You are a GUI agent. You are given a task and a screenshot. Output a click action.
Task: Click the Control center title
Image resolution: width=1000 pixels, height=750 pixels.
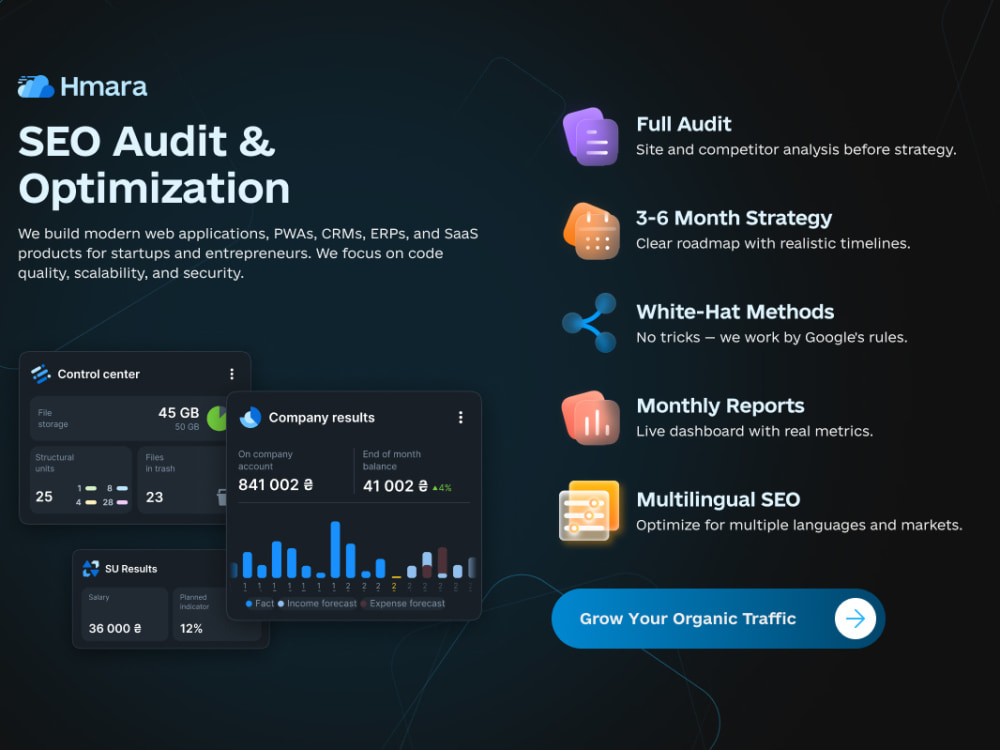(x=99, y=374)
